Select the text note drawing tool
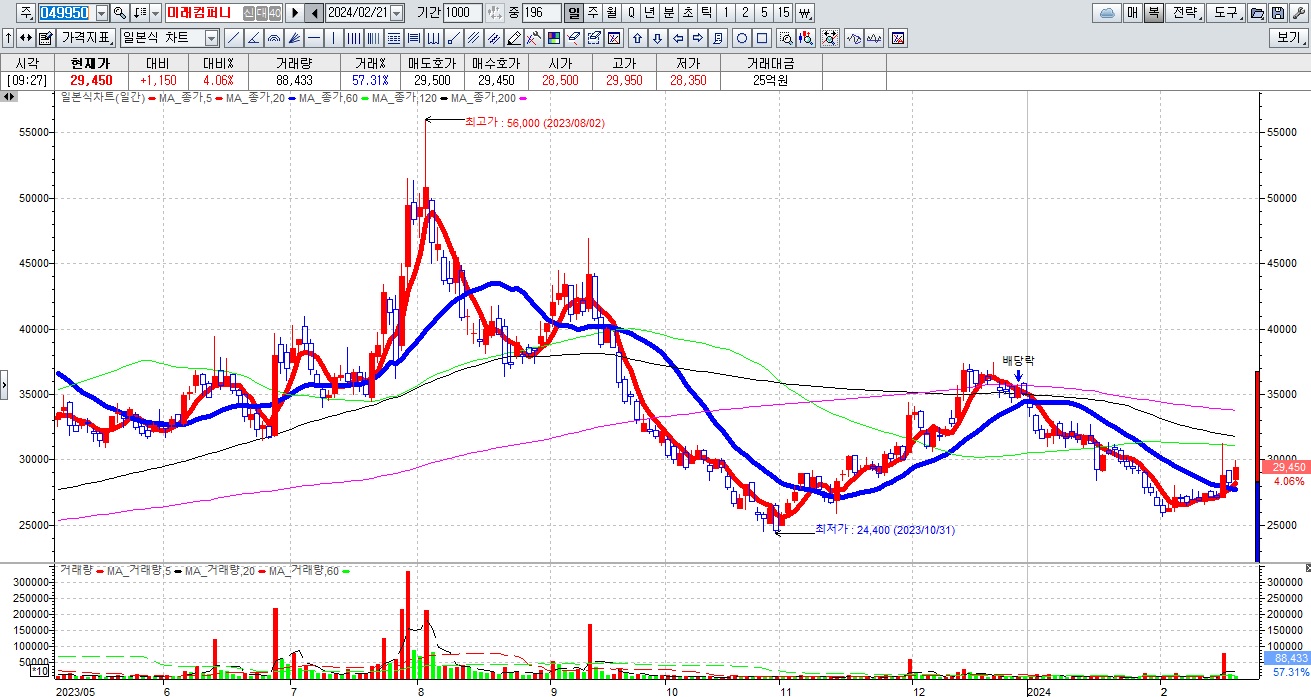The width and height of the screenshot is (1311, 697). pyautogui.click(x=718, y=38)
